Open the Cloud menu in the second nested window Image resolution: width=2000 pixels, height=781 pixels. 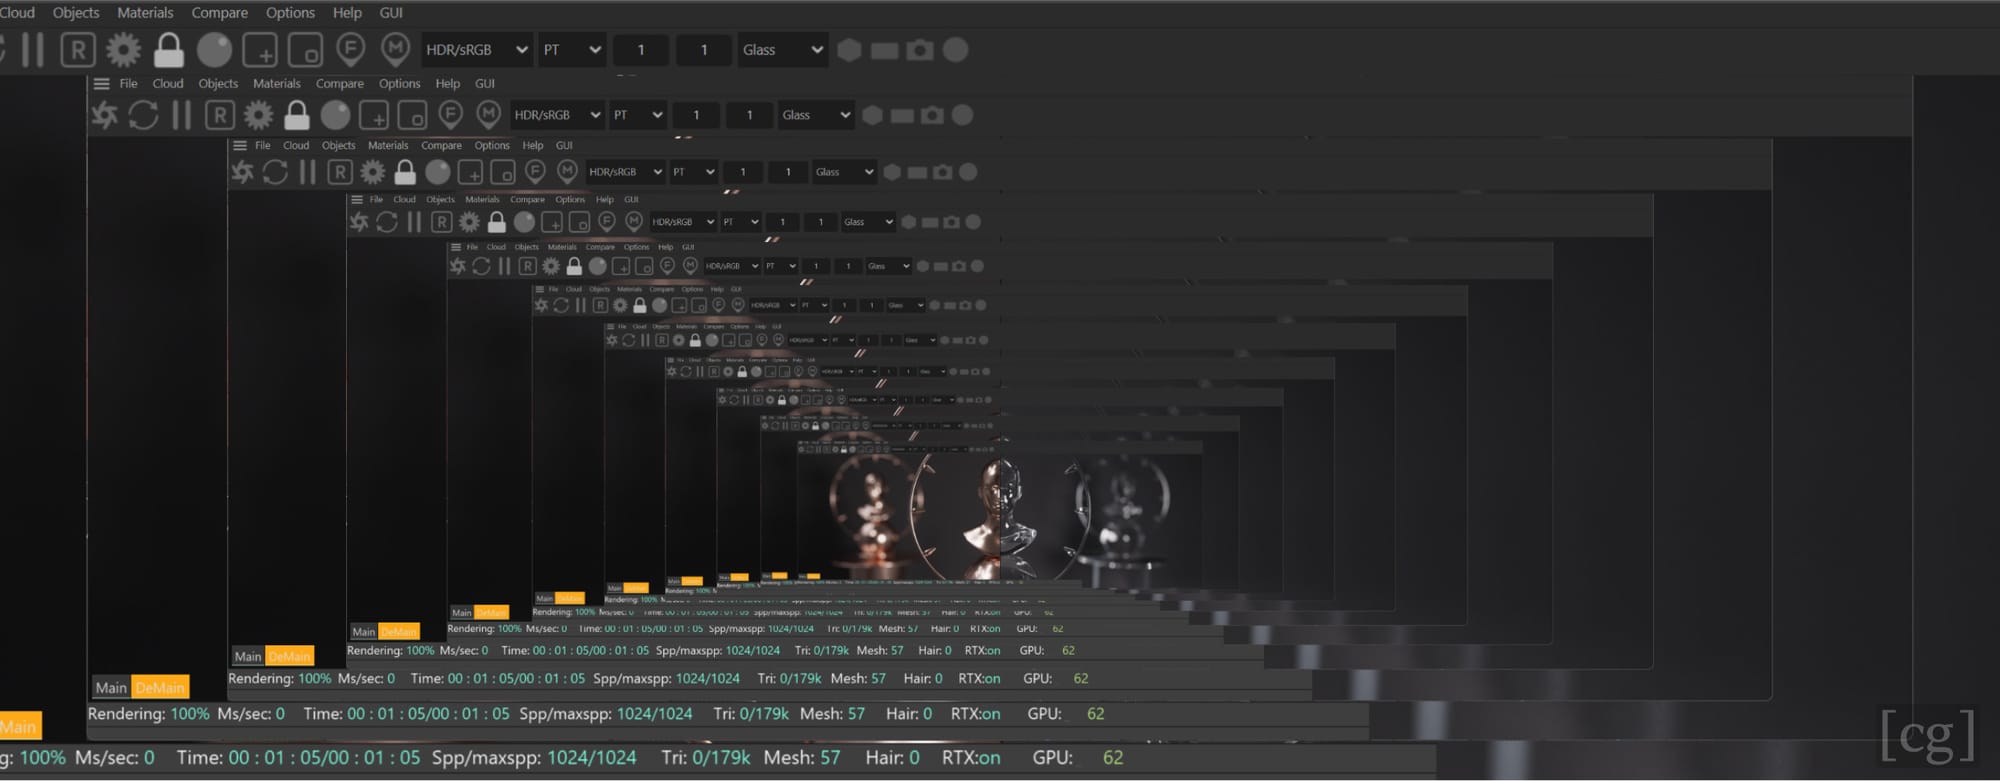(x=167, y=83)
